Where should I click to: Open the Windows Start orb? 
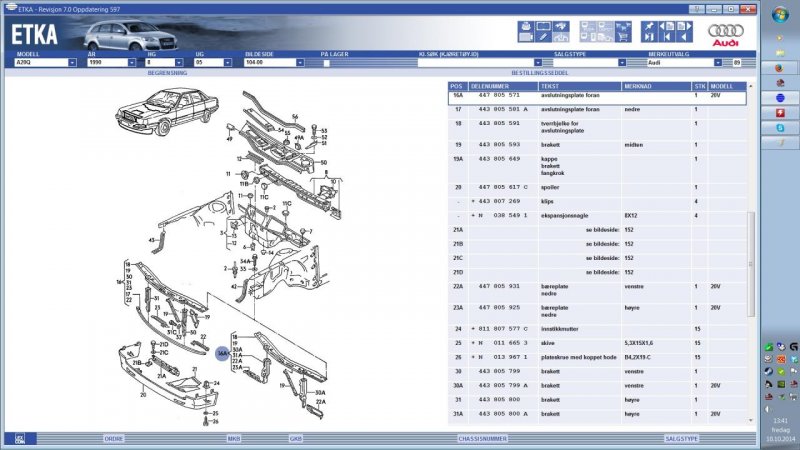780,14
